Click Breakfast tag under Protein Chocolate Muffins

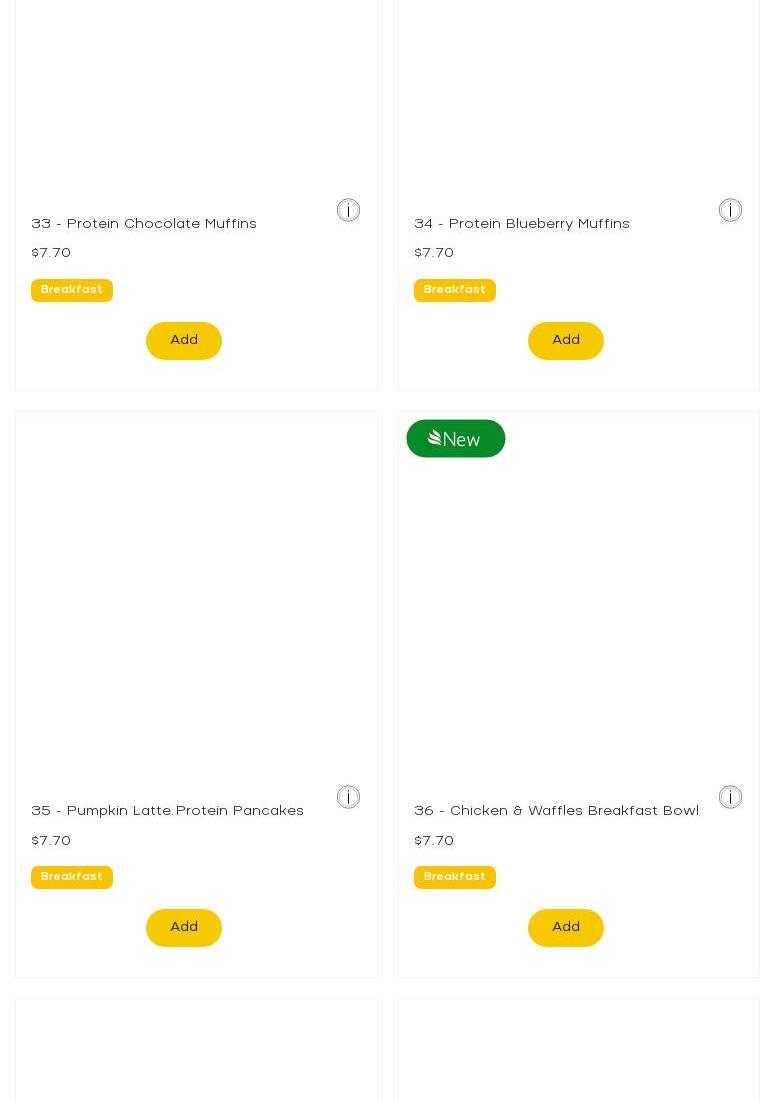click(x=72, y=290)
